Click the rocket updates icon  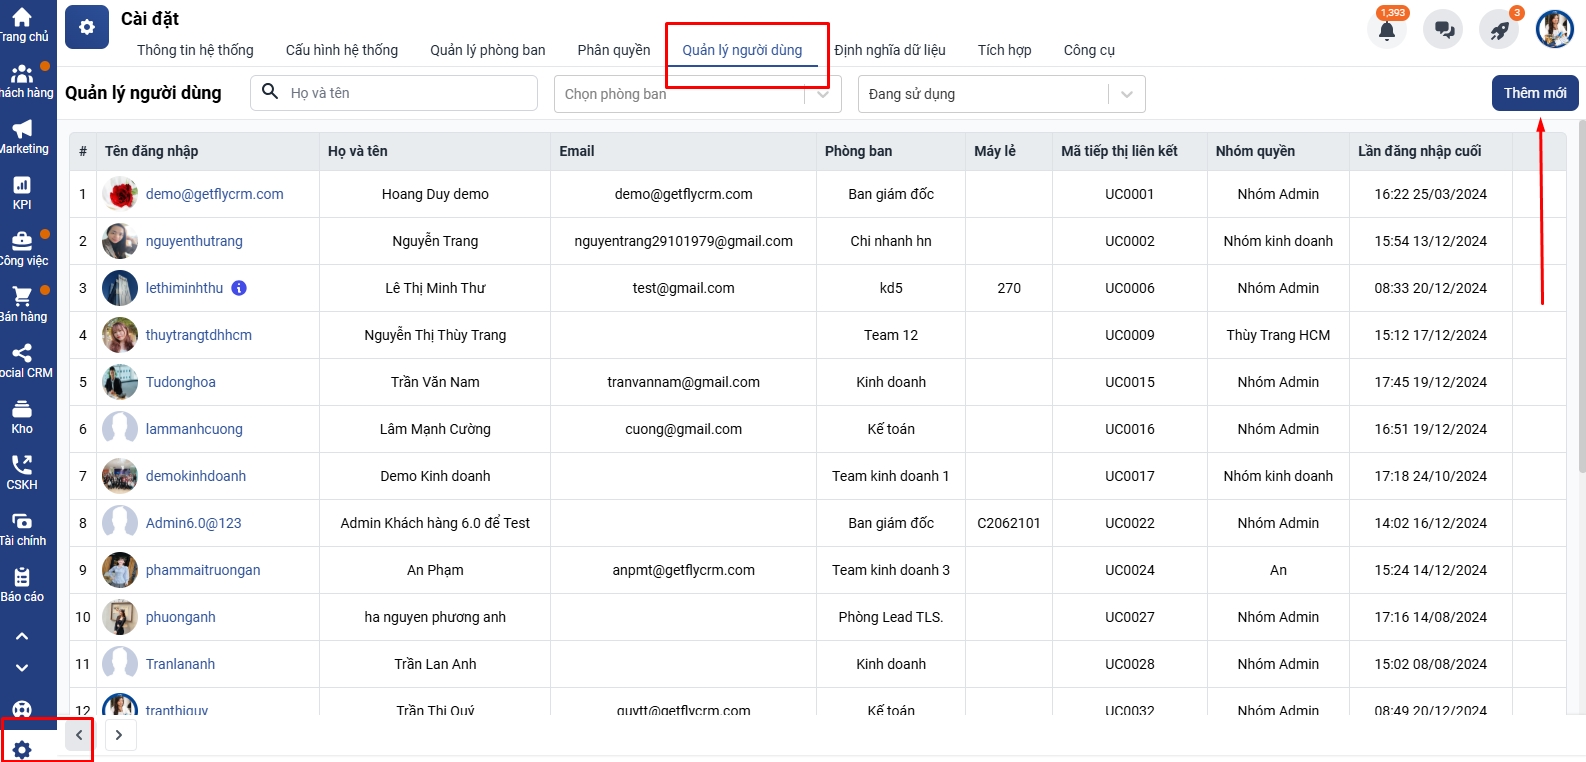(x=1499, y=30)
